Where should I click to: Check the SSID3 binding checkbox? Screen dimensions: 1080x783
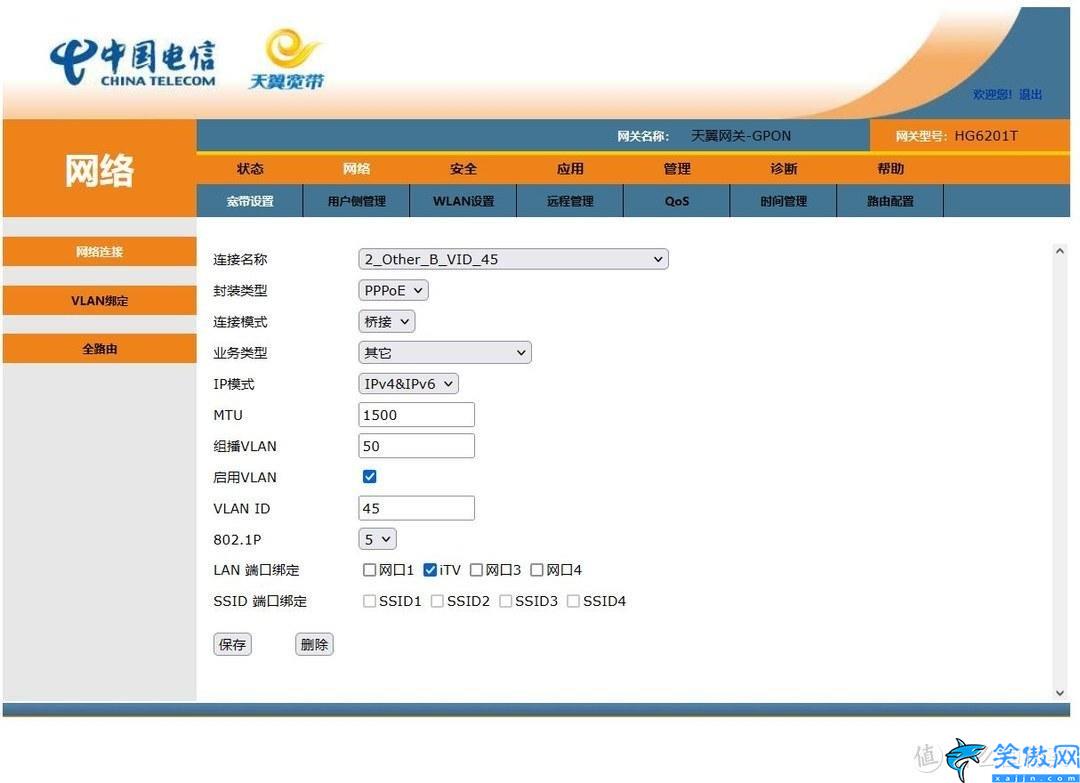pos(505,601)
